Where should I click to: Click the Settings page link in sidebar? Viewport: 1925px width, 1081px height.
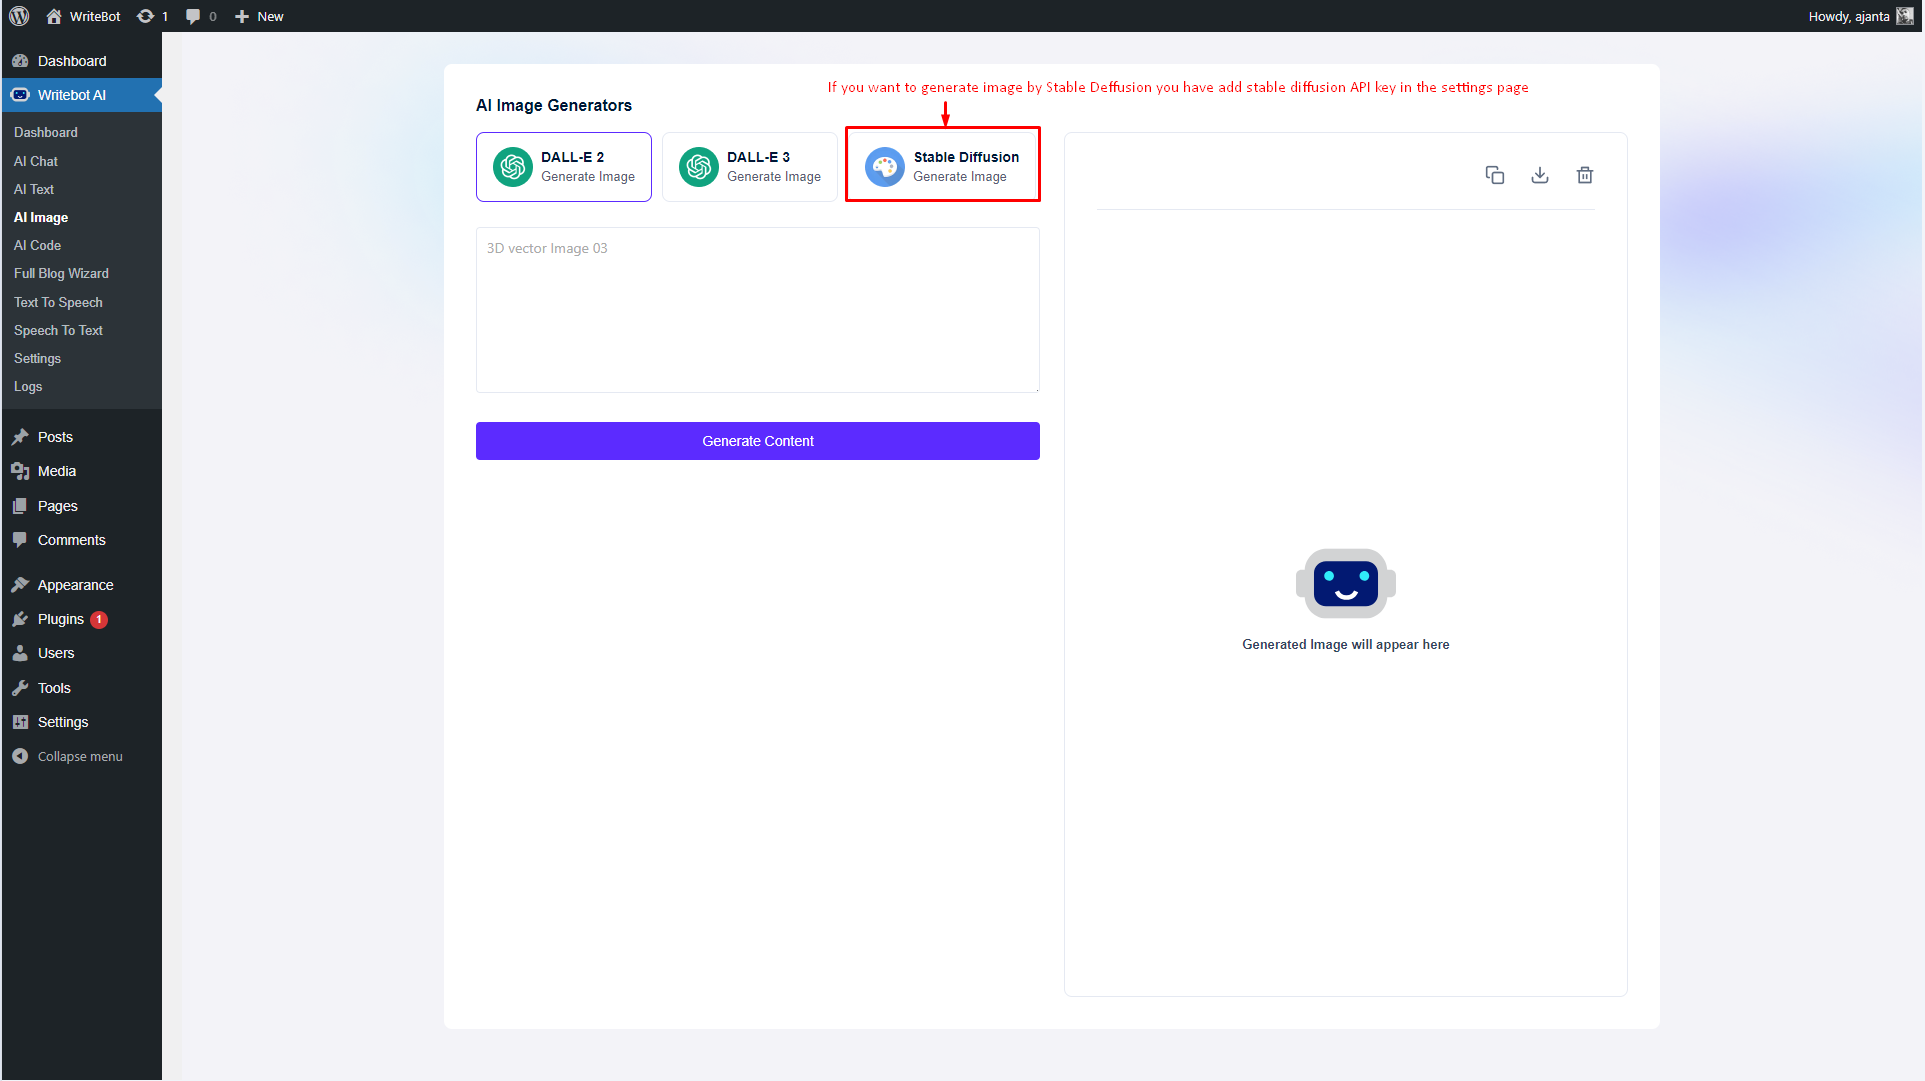[x=37, y=358]
